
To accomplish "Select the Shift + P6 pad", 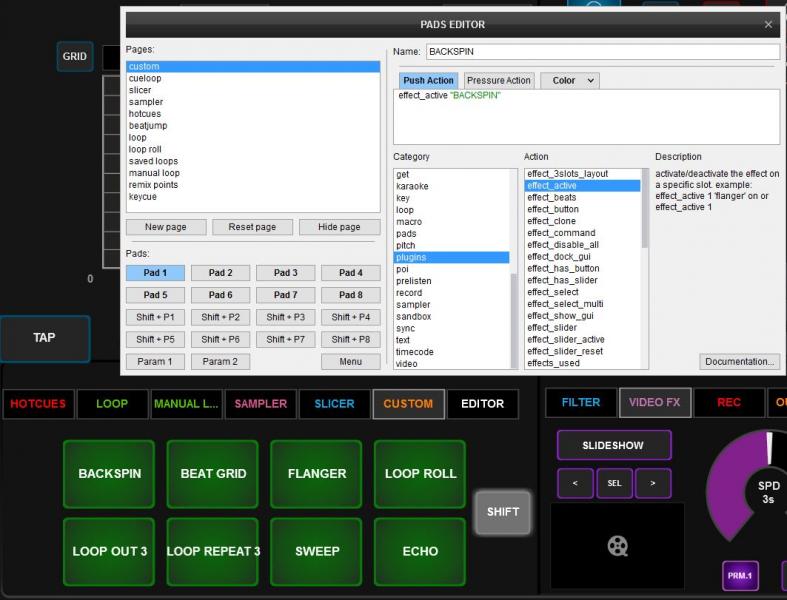I will pos(220,339).
